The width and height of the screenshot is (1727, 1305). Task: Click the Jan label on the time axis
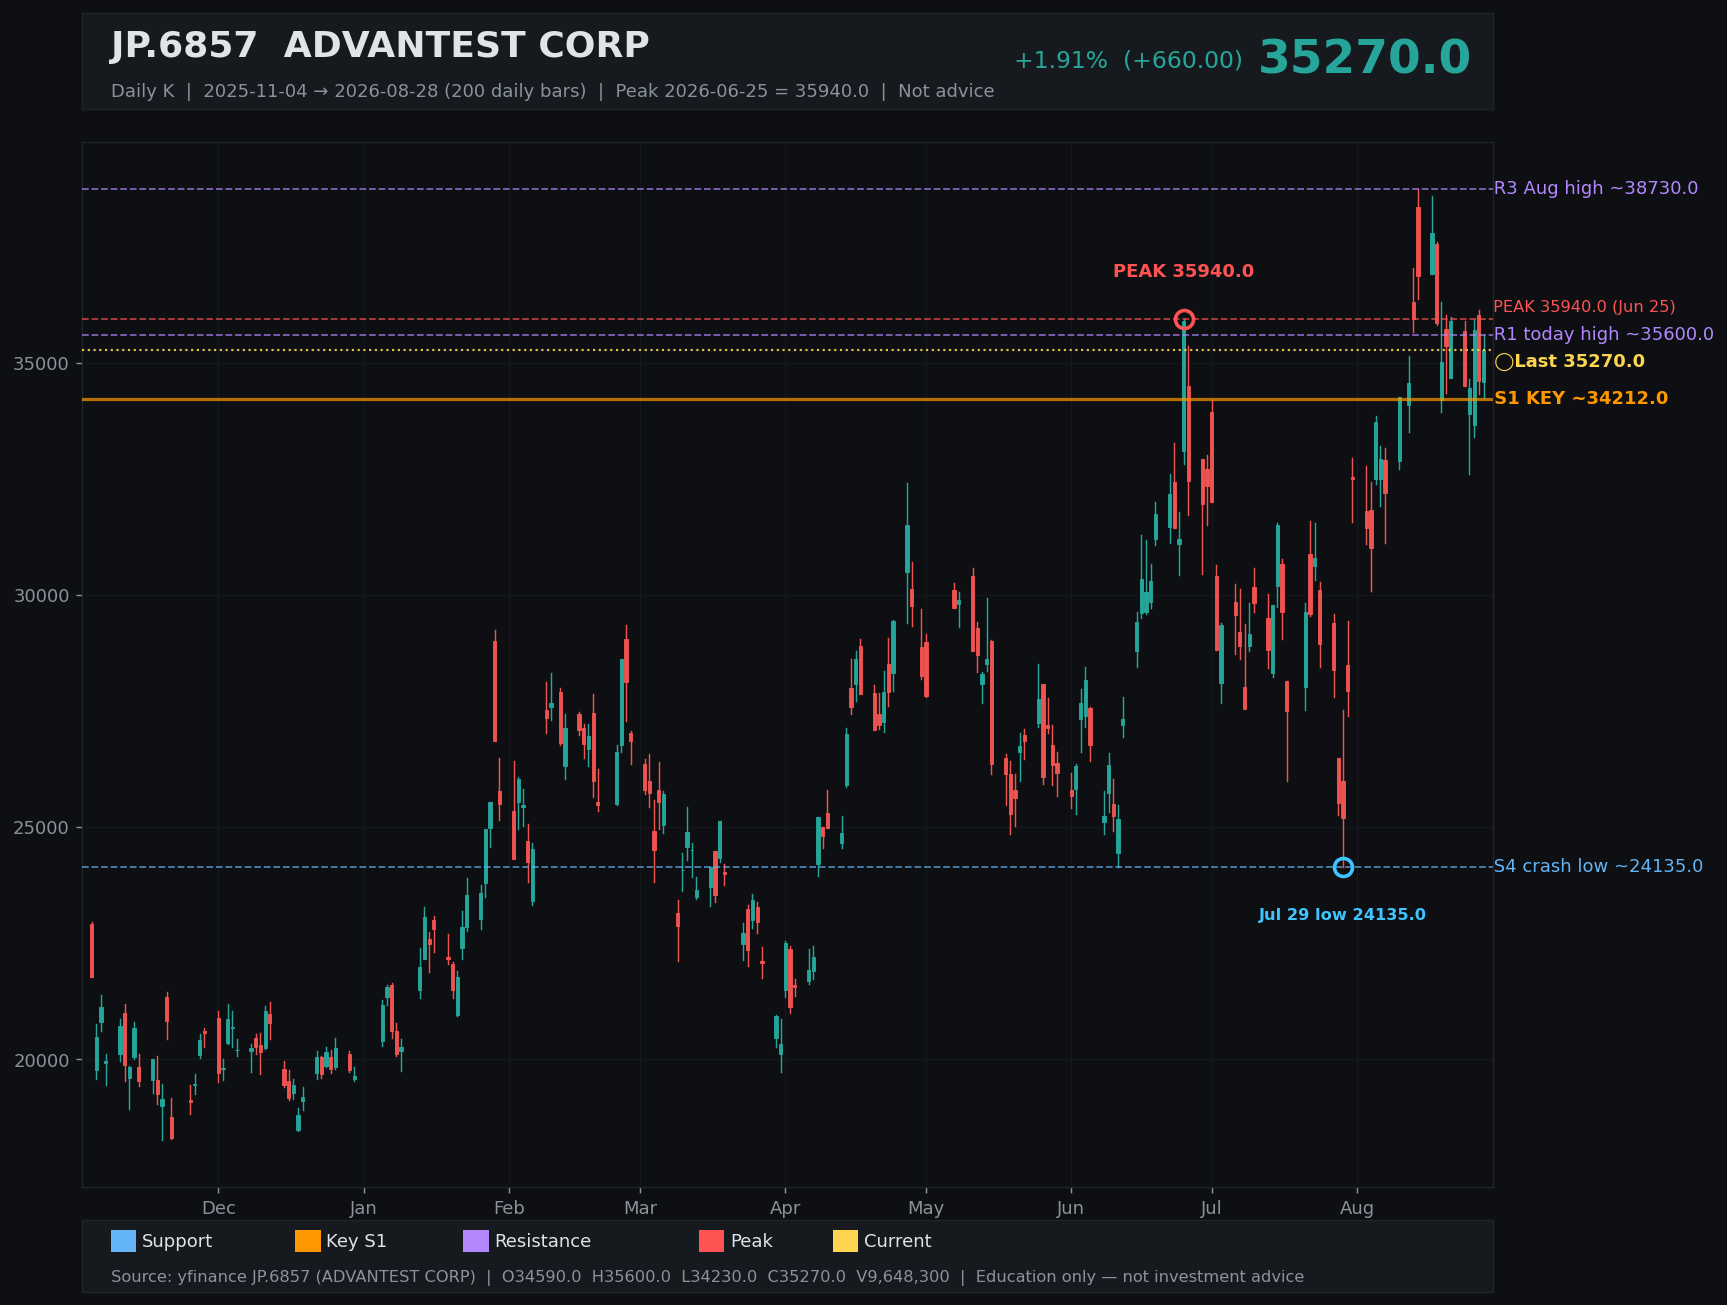[363, 1208]
